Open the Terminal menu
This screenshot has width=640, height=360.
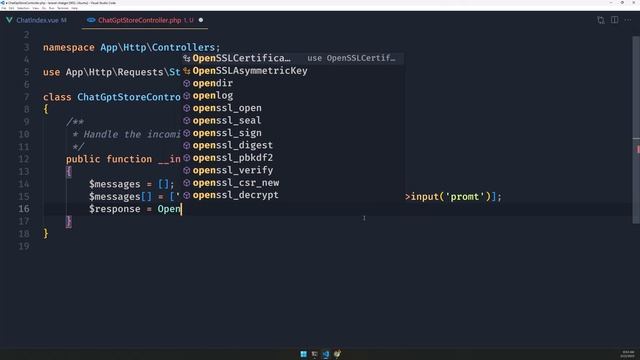[x=63, y=8]
